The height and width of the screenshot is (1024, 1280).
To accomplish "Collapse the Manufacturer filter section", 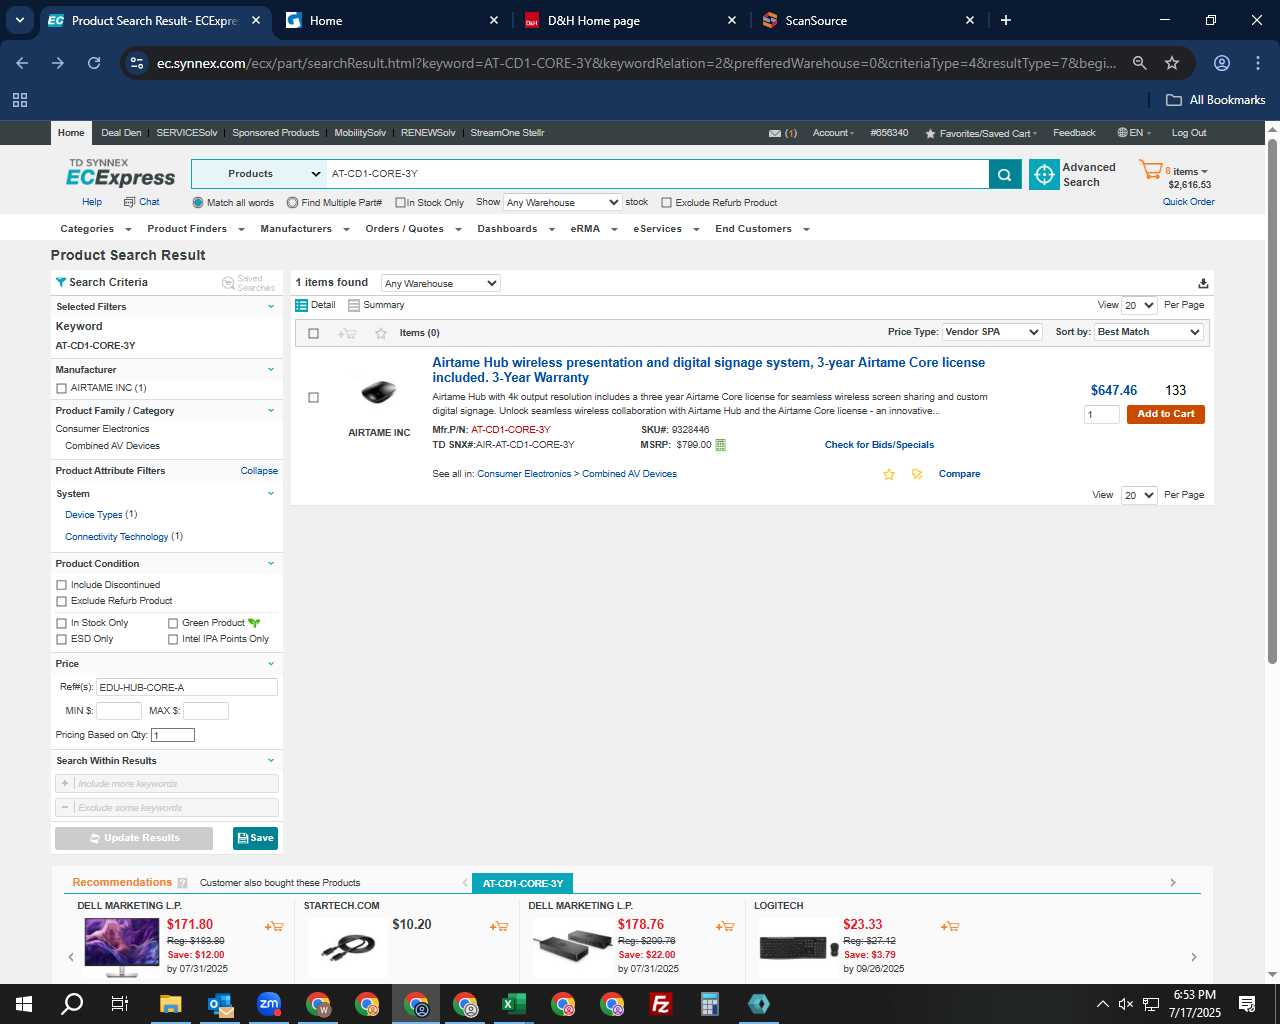I will (x=270, y=370).
